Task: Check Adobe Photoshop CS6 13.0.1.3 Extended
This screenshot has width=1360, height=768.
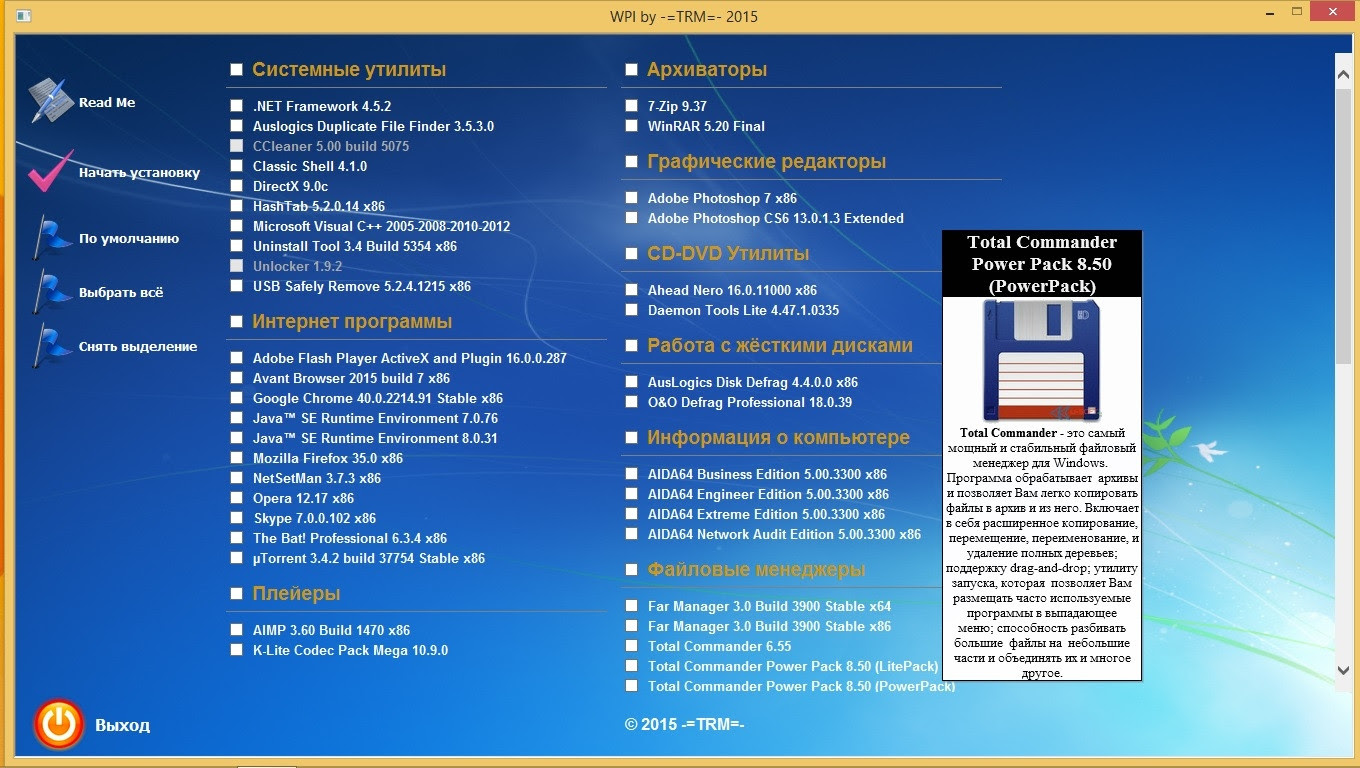Action: [x=631, y=218]
